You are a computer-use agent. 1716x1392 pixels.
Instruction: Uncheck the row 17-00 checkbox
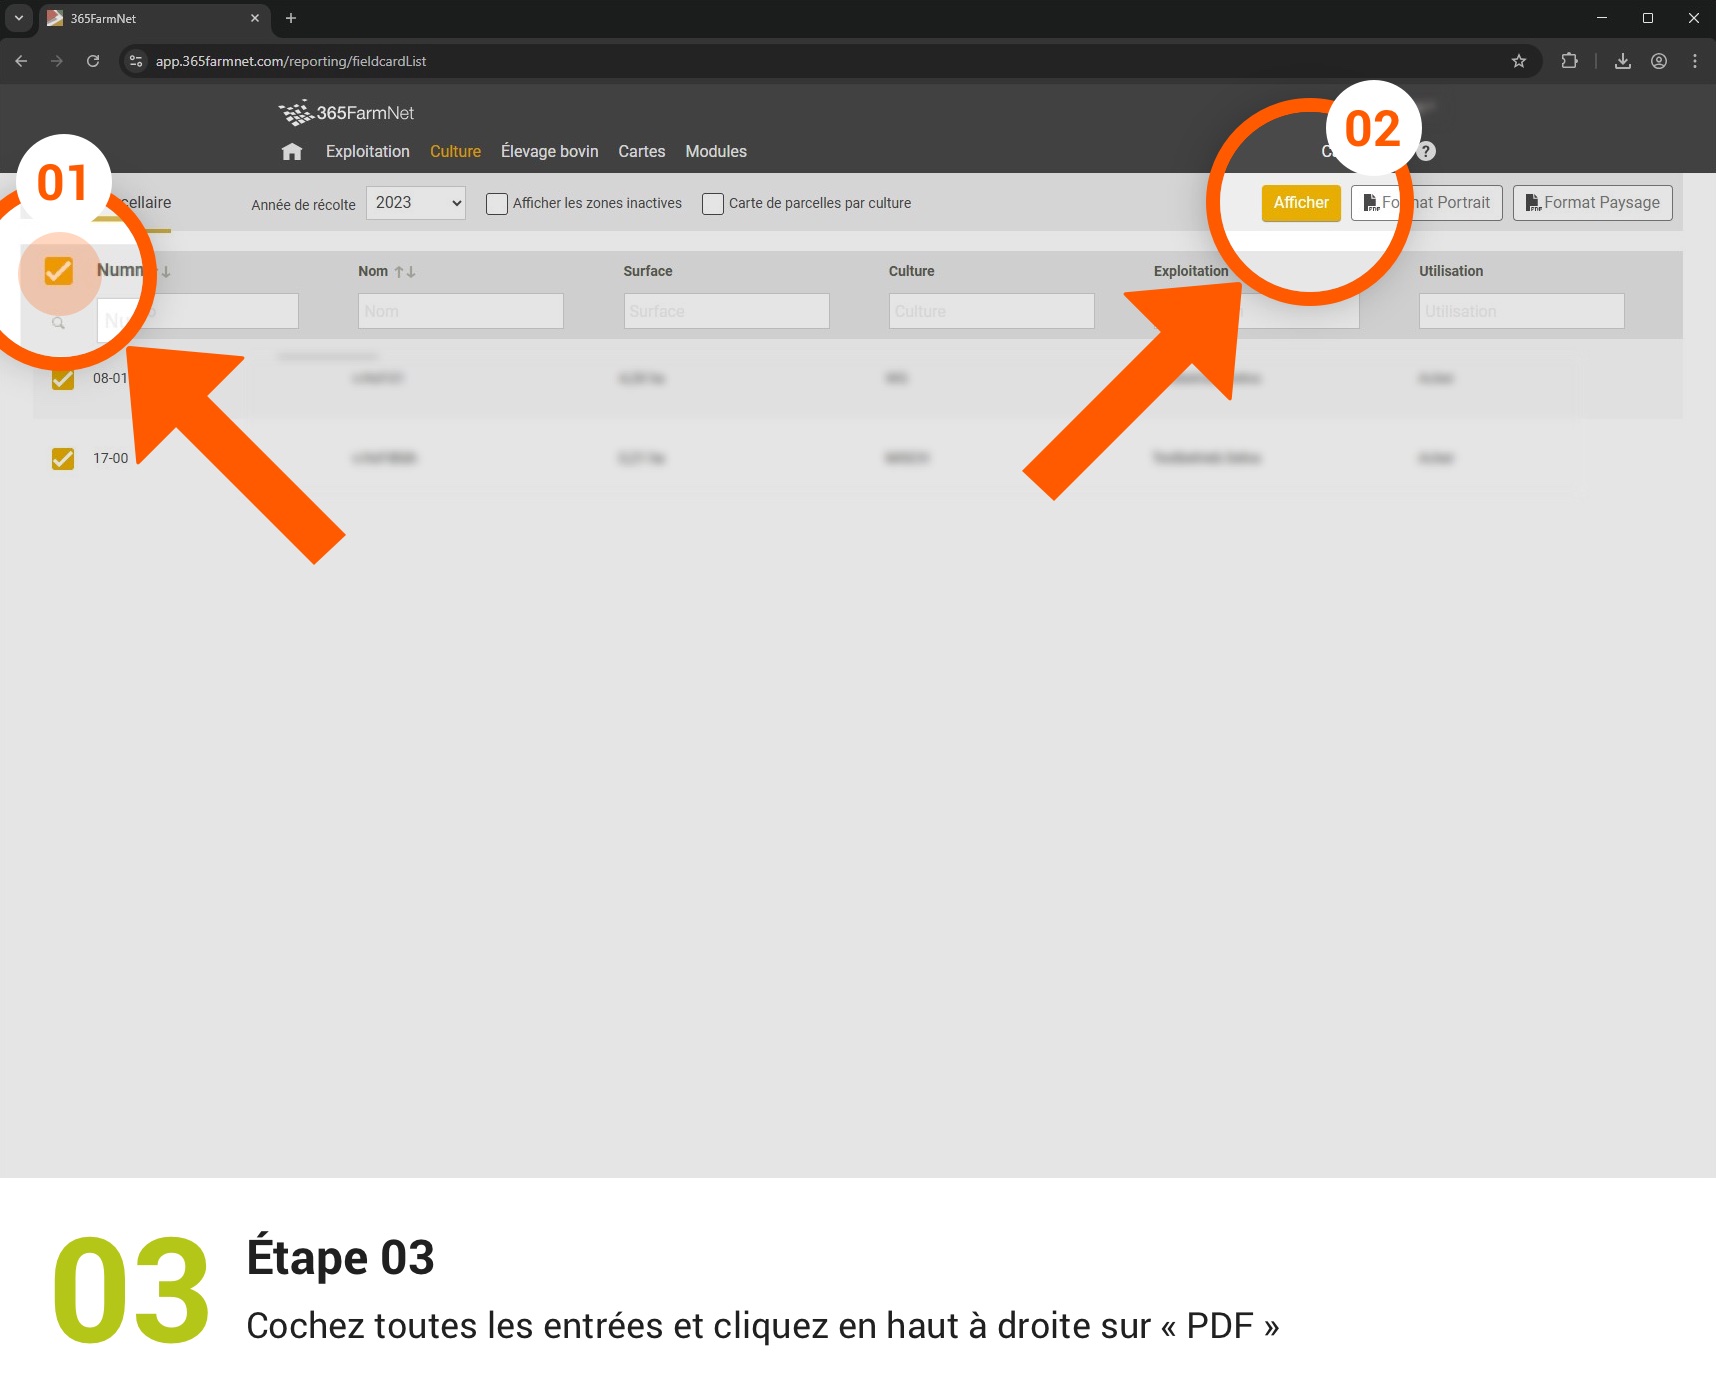coord(63,458)
